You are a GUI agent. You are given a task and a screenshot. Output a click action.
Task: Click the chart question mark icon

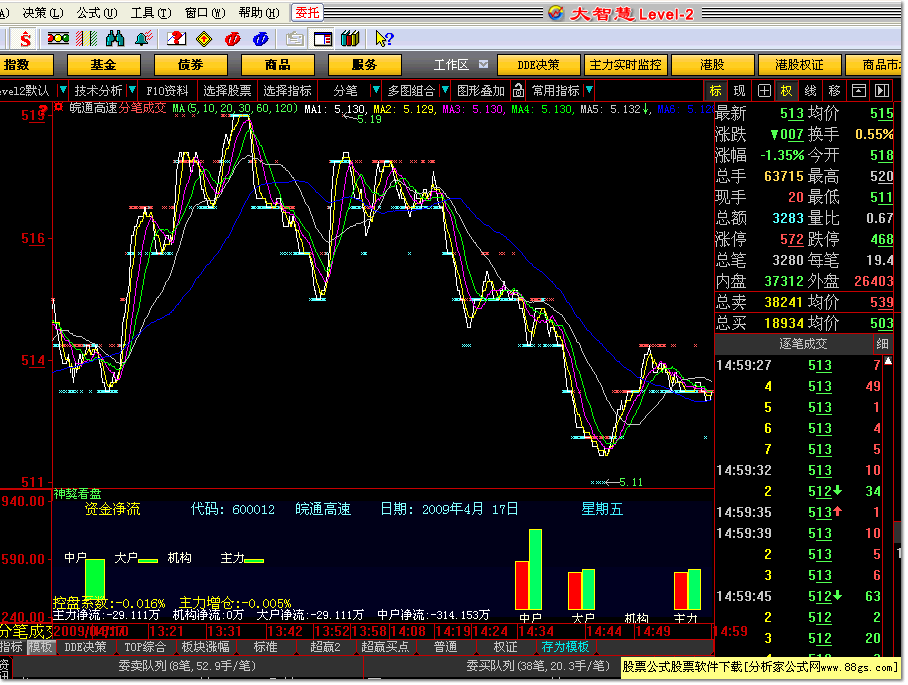tap(176, 39)
